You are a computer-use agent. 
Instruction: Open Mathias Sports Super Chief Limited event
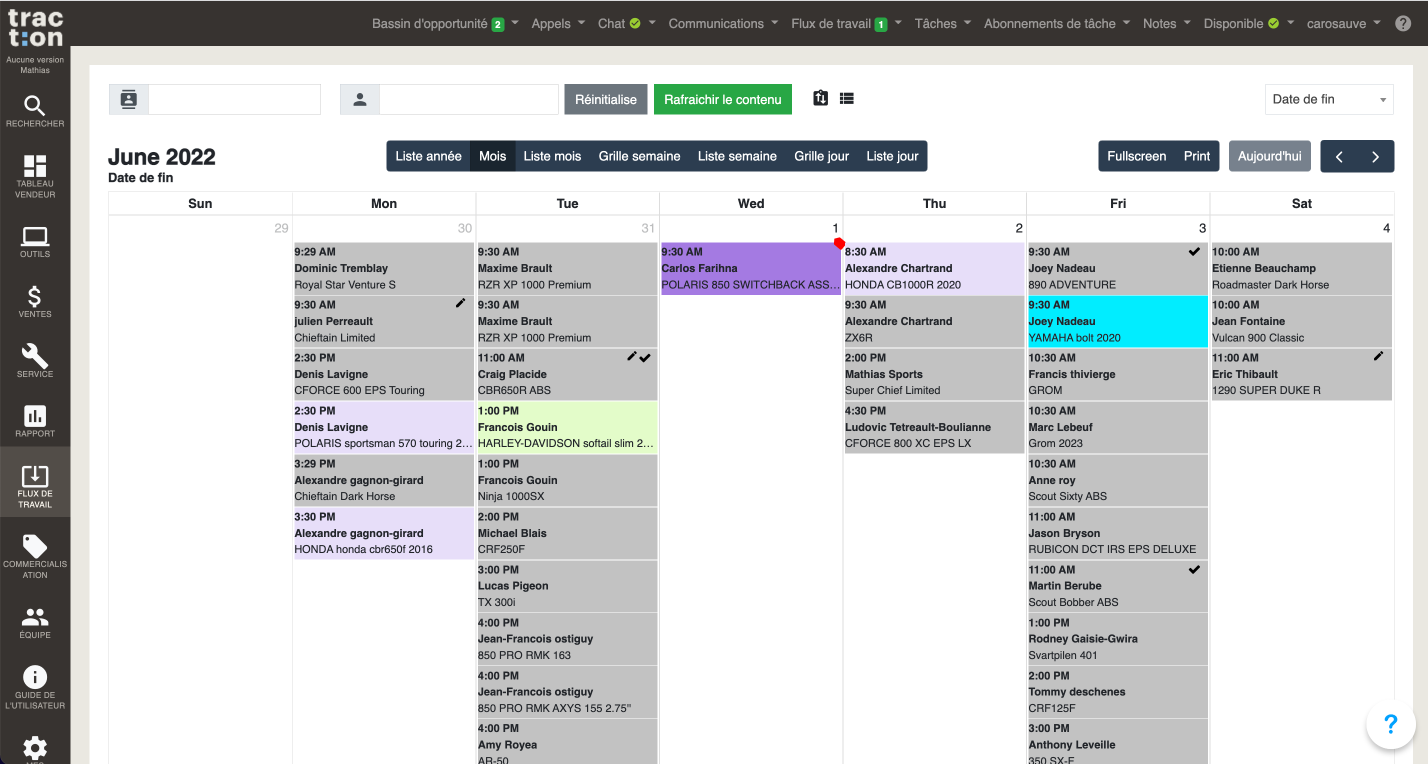click(934, 374)
